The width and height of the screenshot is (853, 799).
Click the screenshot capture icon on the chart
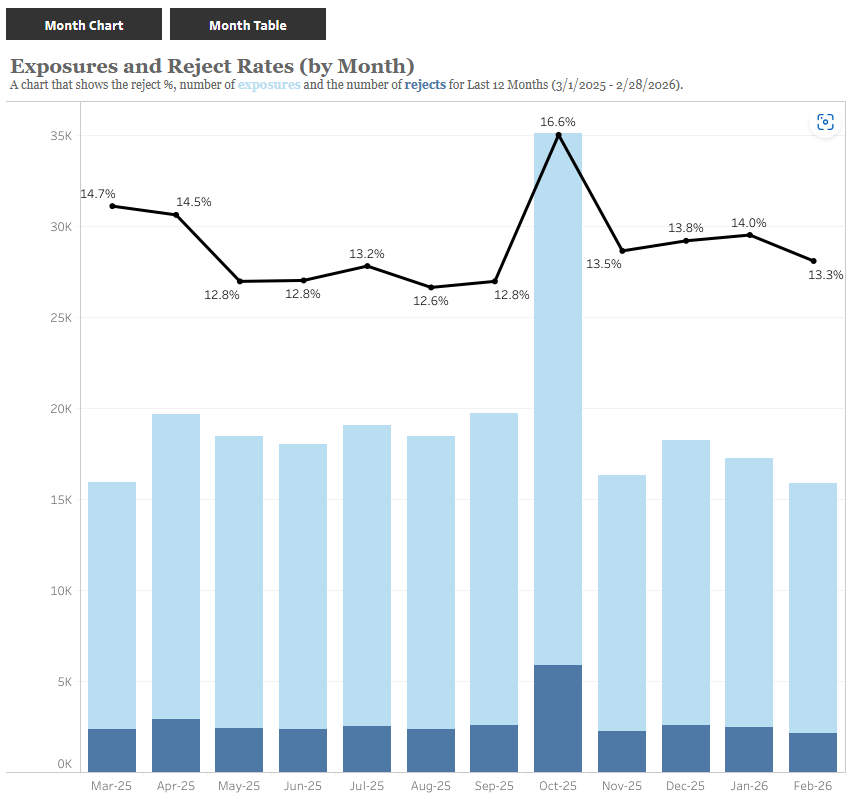click(x=824, y=121)
